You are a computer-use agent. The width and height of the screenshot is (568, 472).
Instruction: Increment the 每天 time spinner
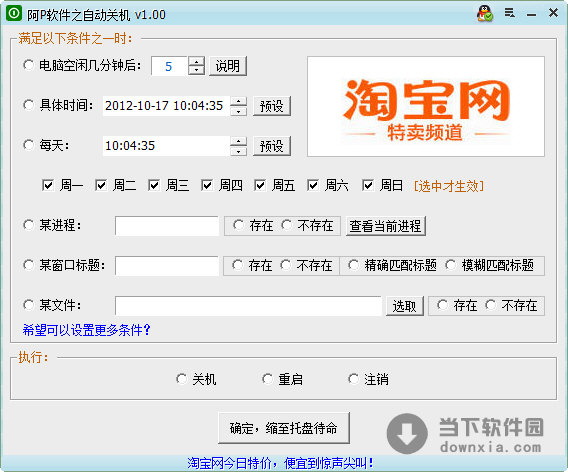point(238,141)
